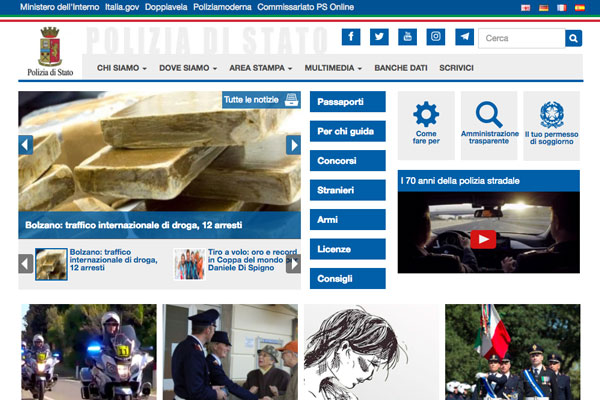Screen dimensions: 600x400
Task: Open the Concorsi section
Action: pos(347,161)
